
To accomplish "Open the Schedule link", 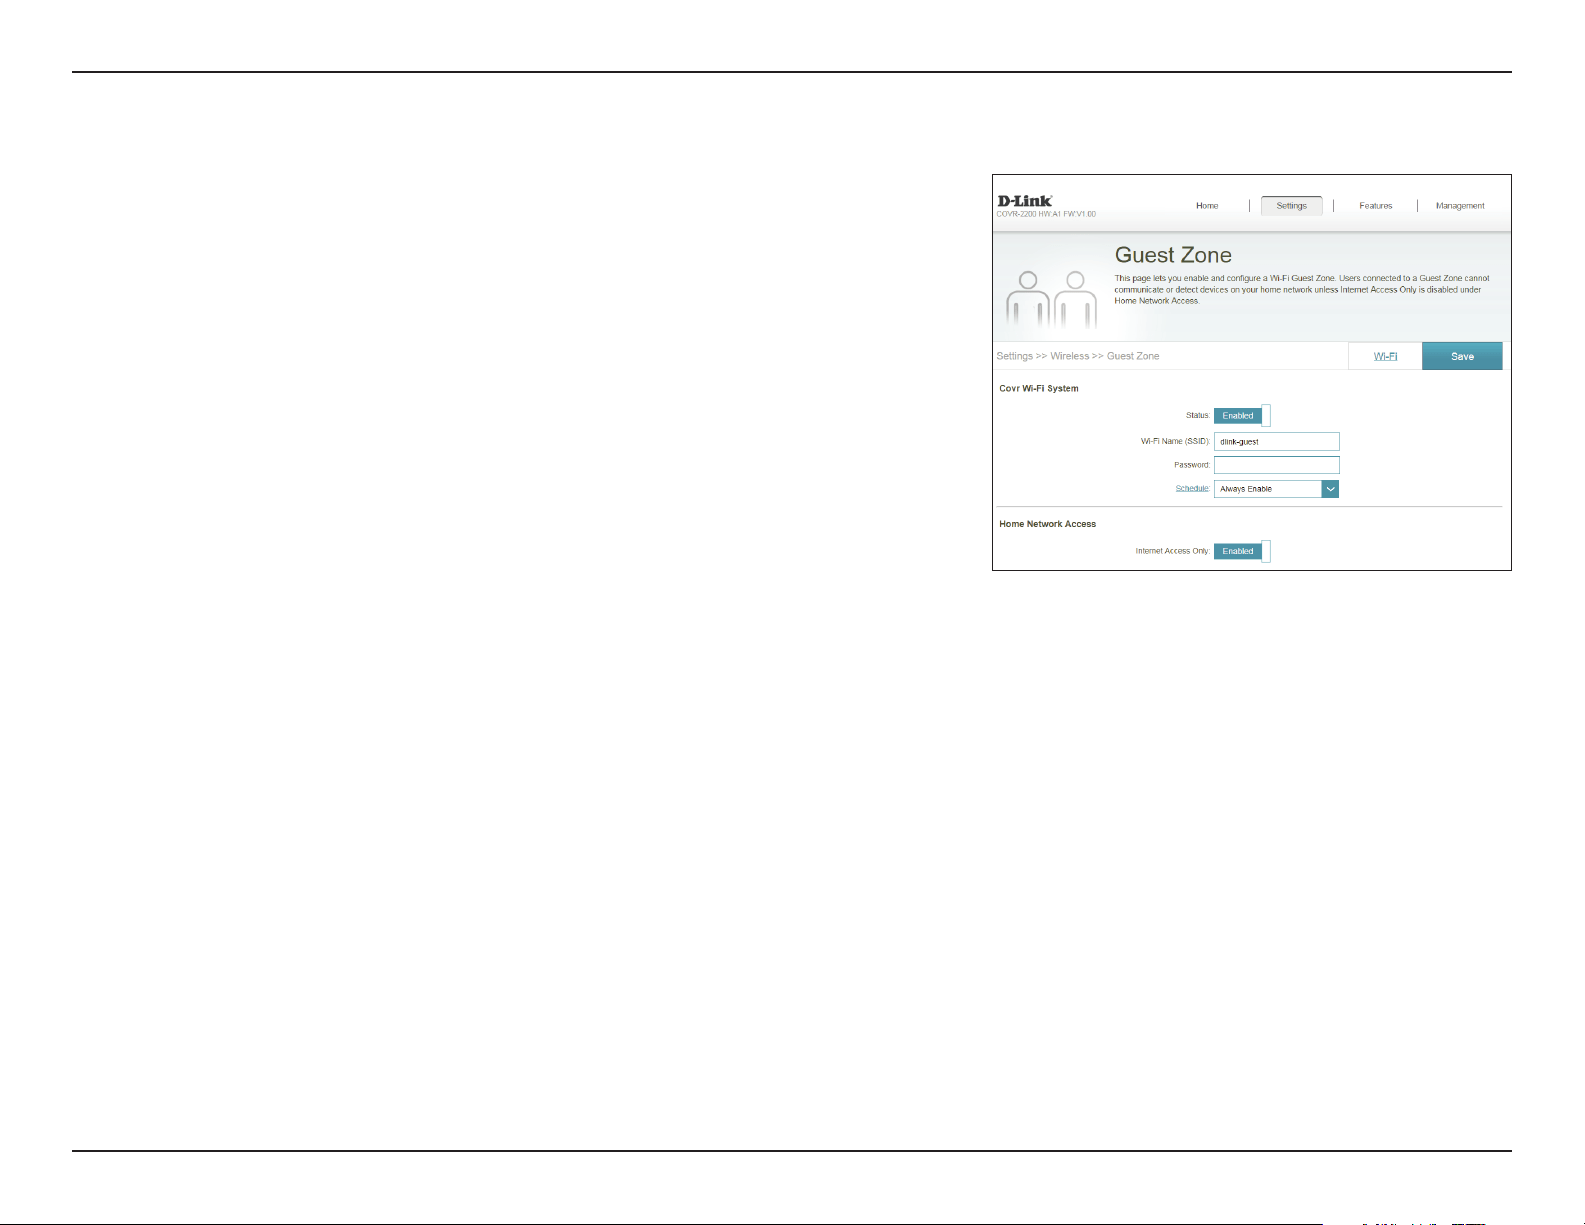I will (1192, 489).
